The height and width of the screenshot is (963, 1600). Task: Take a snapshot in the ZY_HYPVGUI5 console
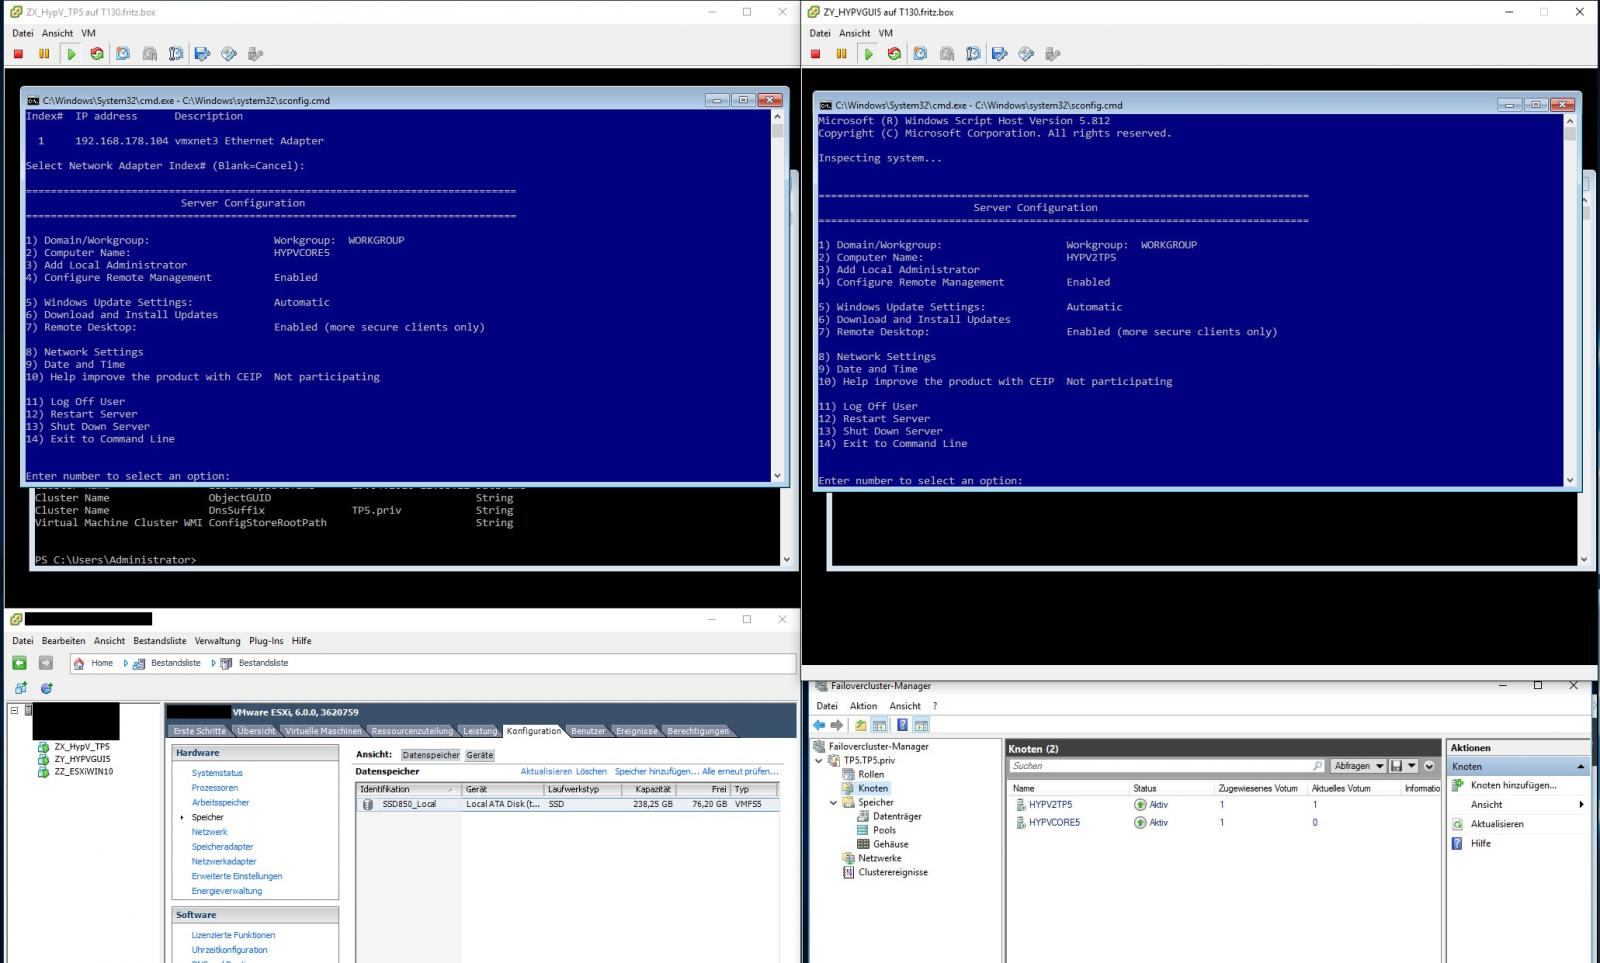tap(920, 54)
